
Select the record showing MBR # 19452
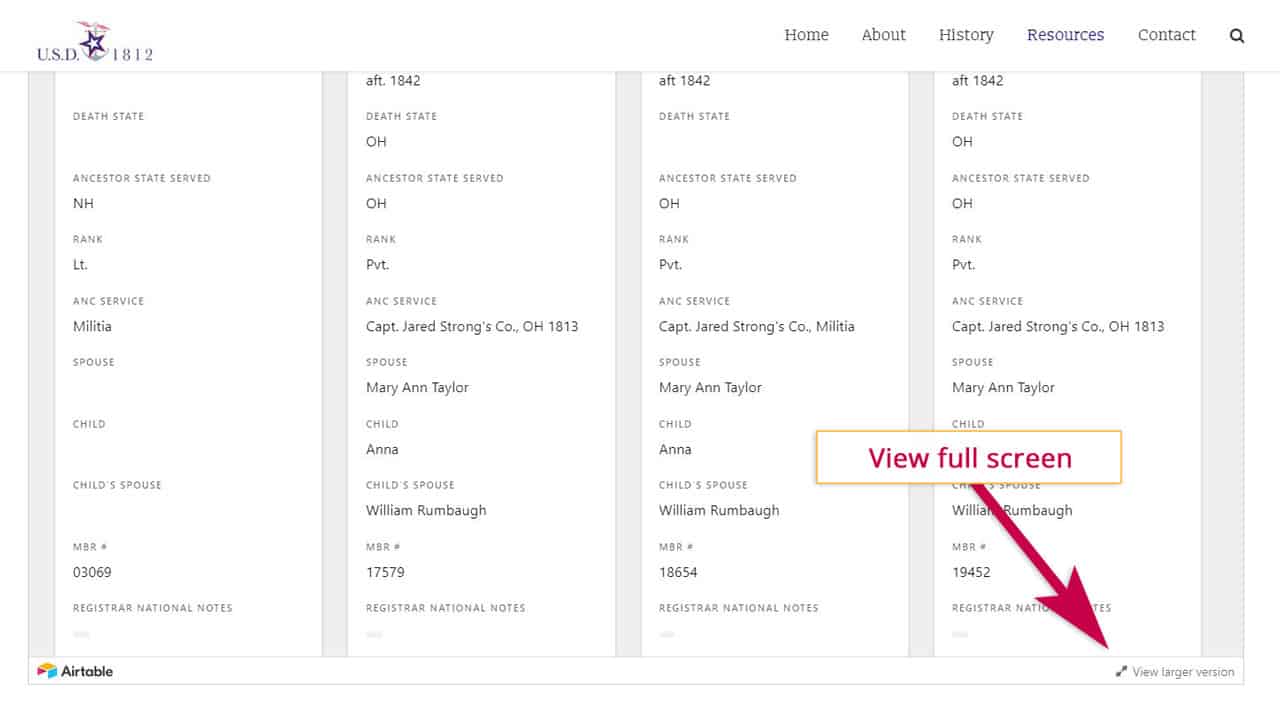pos(970,572)
